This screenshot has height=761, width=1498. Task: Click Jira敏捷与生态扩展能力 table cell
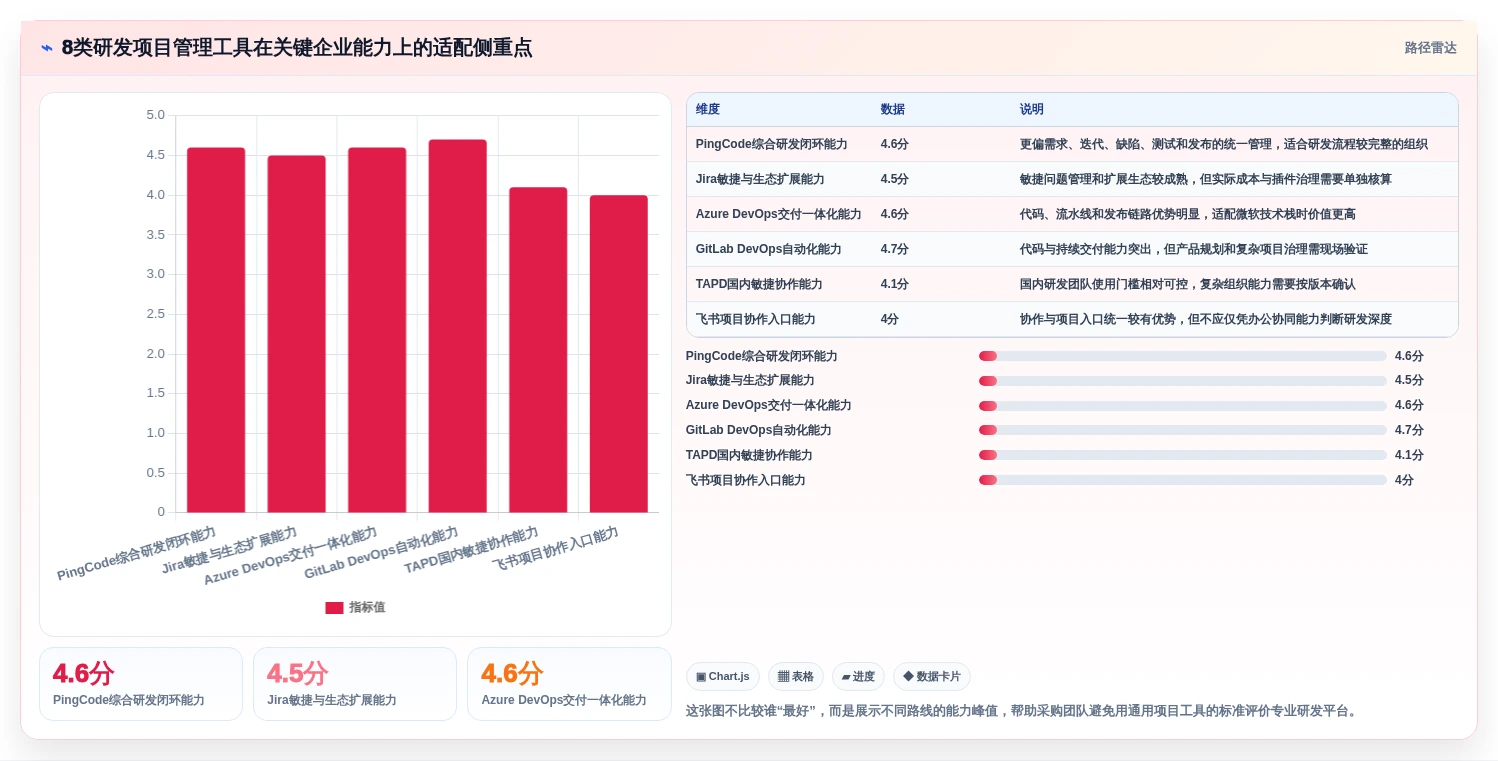760,179
